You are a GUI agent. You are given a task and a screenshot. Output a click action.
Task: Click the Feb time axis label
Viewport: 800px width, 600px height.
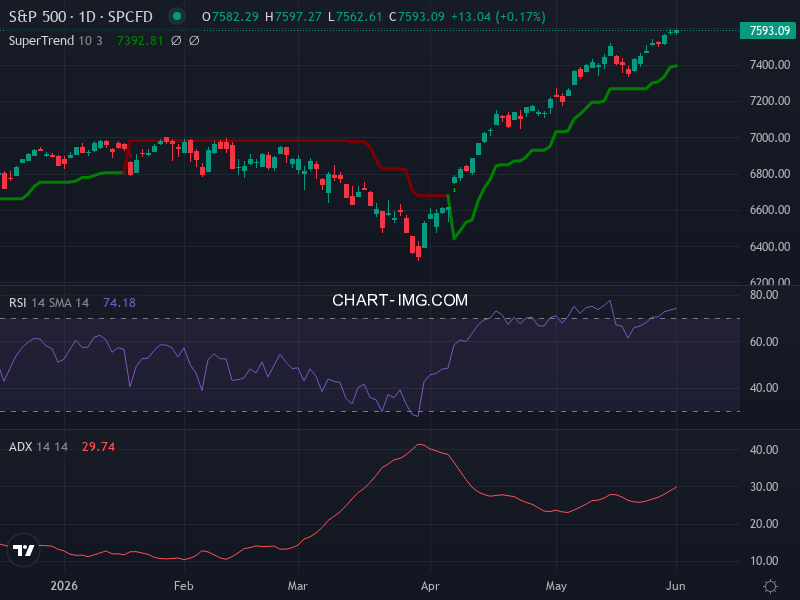[x=184, y=586]
